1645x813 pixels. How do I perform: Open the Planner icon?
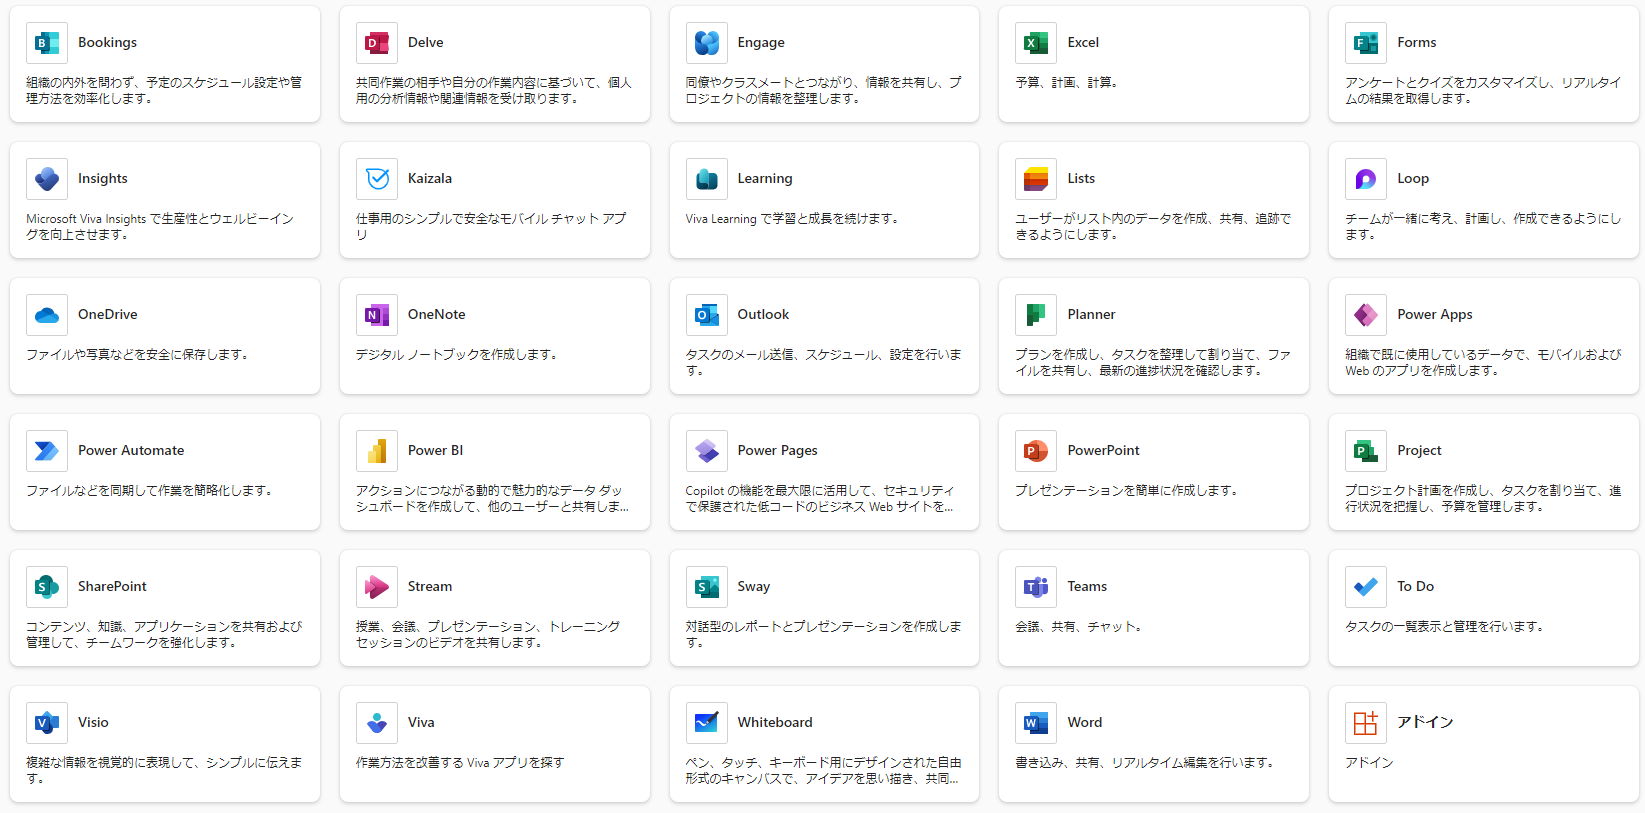coord(1036,315)
